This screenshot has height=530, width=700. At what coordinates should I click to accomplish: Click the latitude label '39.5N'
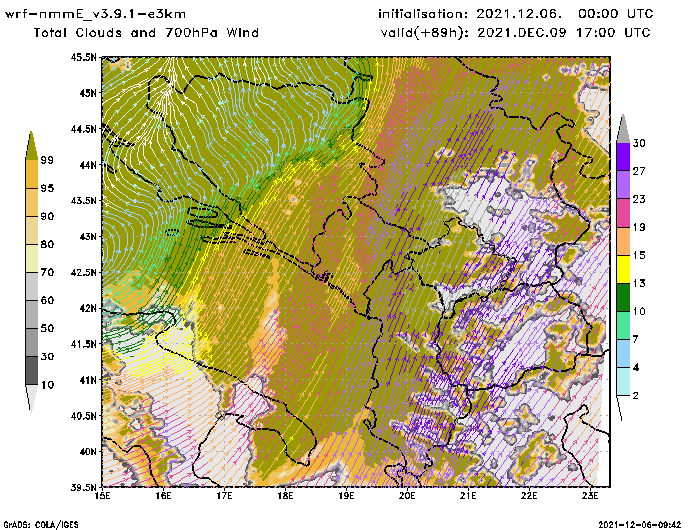[83, 488]
